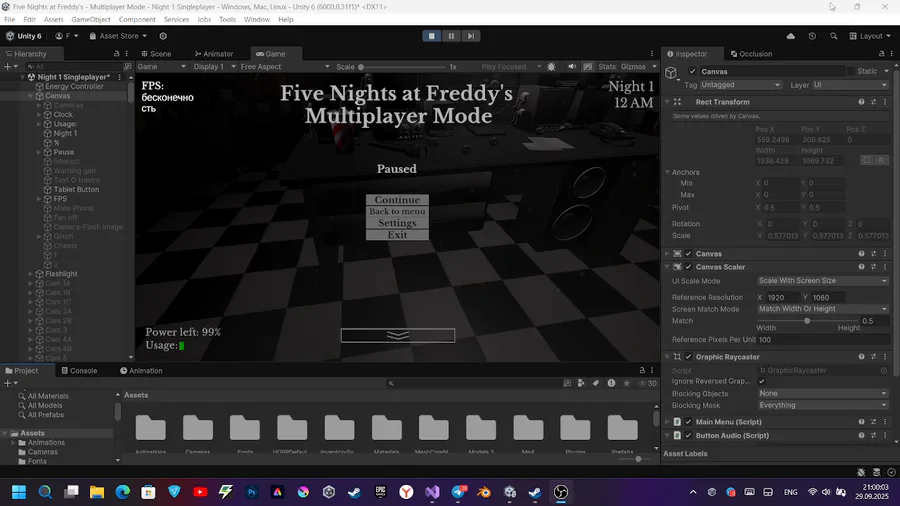Open Rect Transform preset icon

873,102
